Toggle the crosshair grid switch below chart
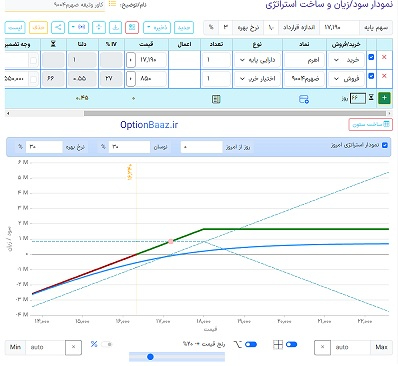Screen dimensions: 398x366 tap(291, 344)
